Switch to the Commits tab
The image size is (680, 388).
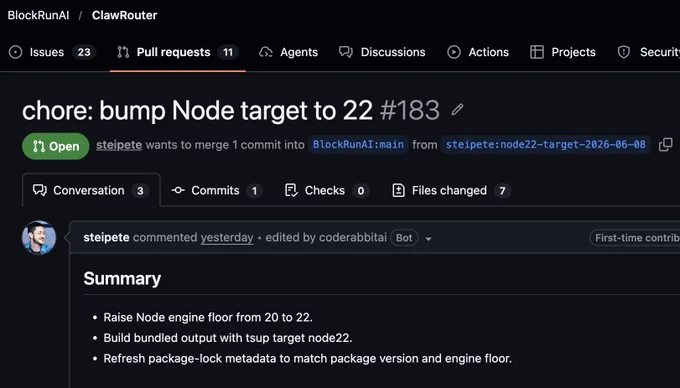216,190
